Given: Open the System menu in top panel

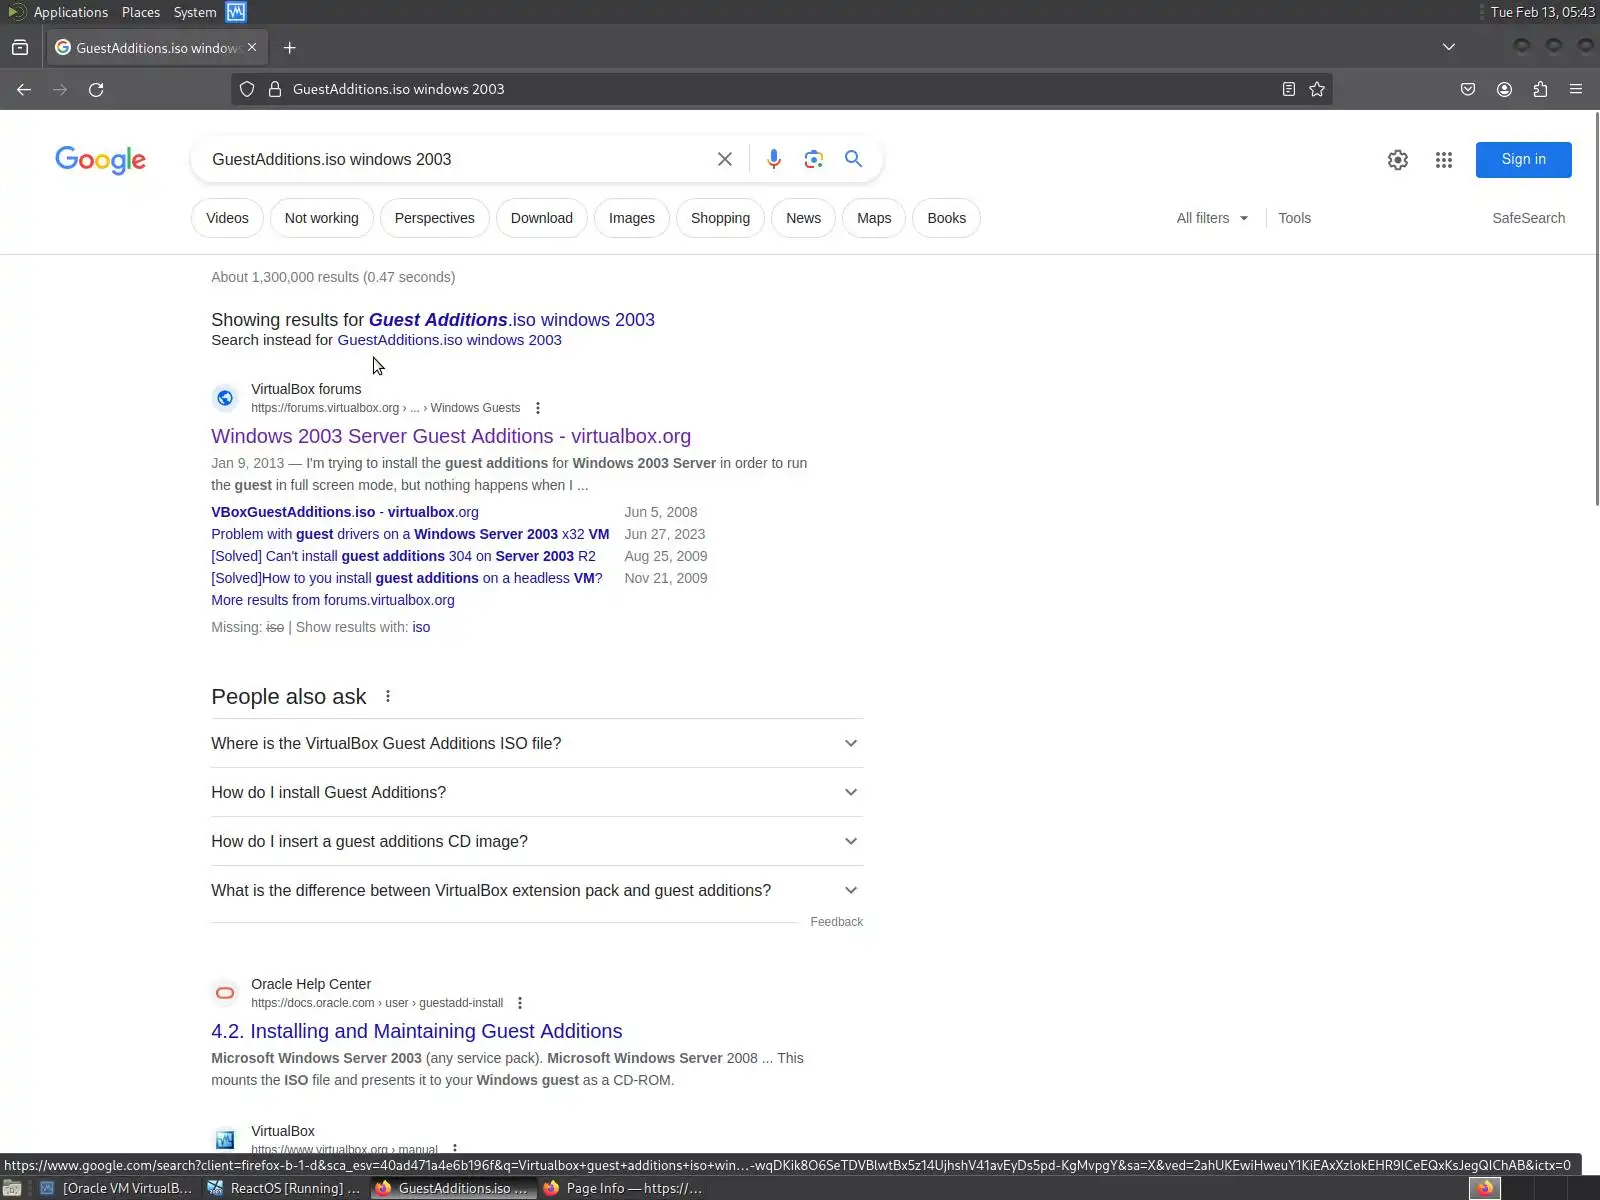Looking at the screenshot, I should point(195,12).
